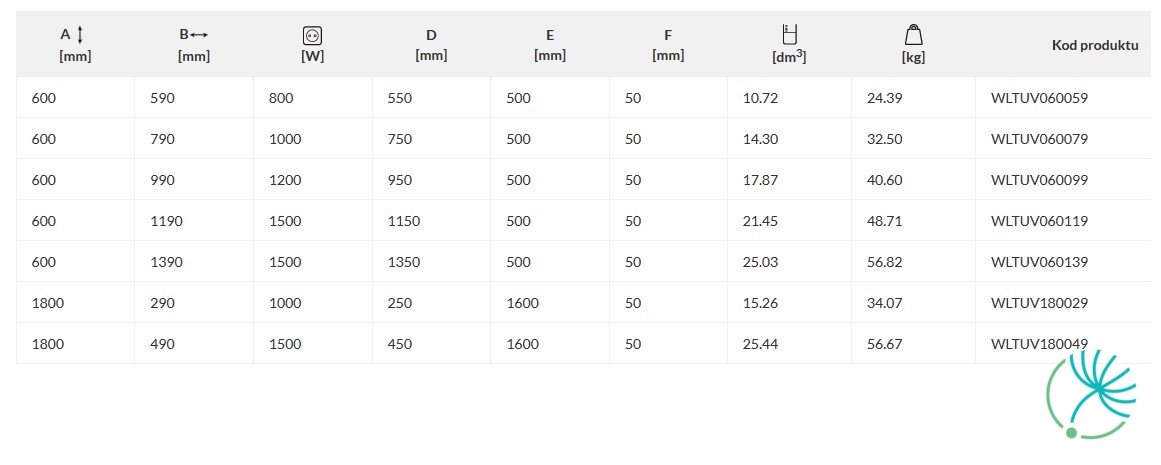Click the weight icon above [kg]

click(914, 35)
